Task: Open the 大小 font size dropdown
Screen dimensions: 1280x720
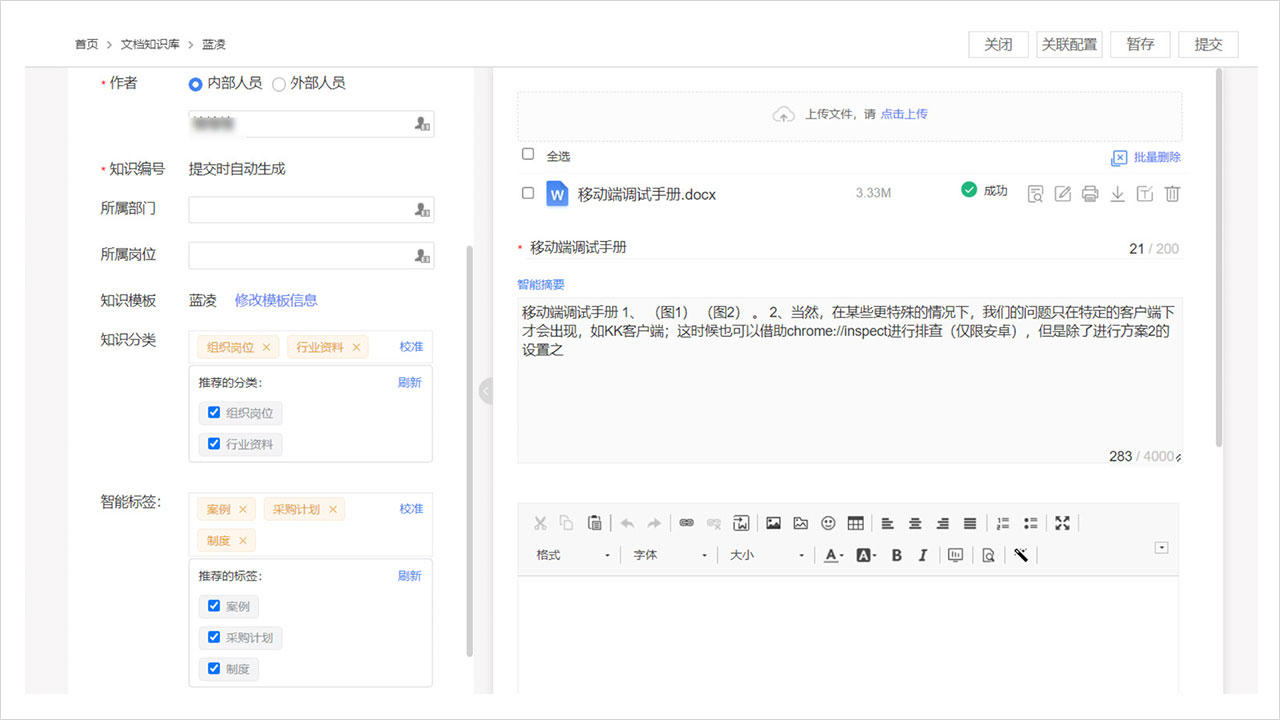Action: [x=766, y=555]
